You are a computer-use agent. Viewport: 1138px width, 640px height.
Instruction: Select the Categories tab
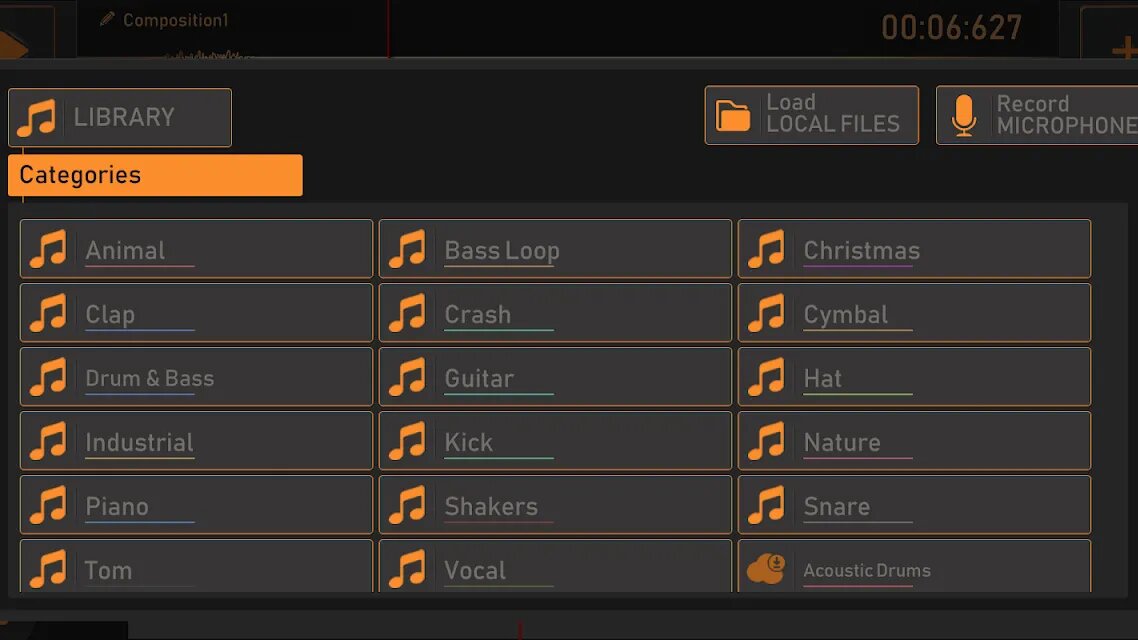click(155, 175)
